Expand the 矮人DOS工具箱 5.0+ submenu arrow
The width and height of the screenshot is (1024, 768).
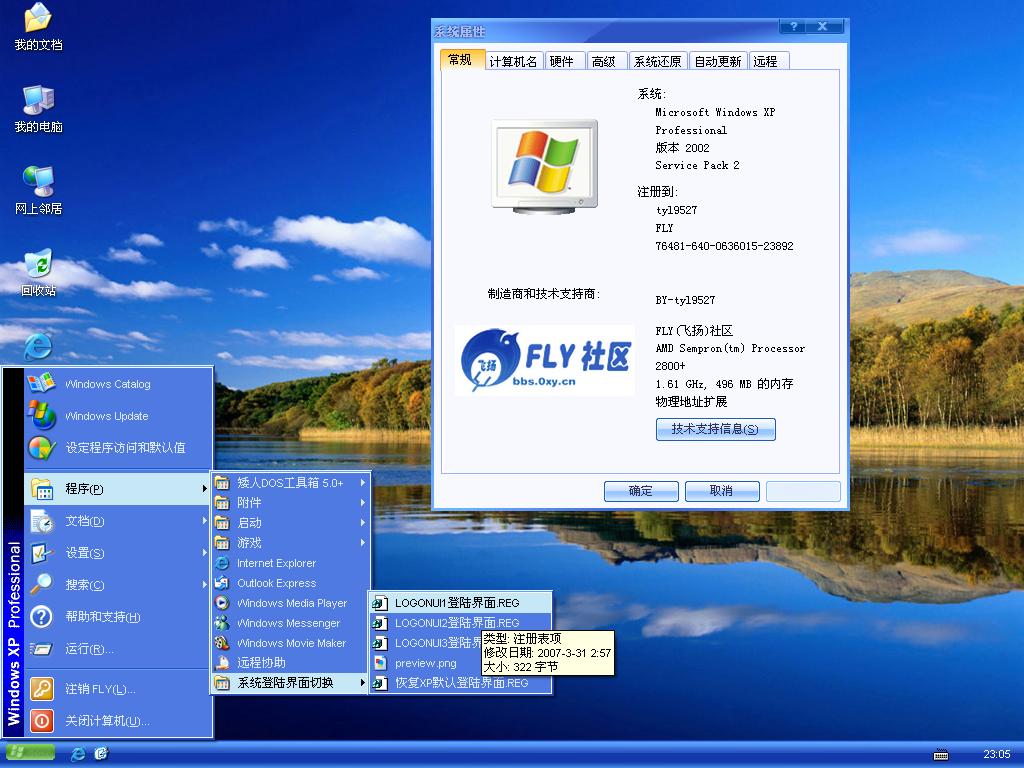click(x=362, y=483)
